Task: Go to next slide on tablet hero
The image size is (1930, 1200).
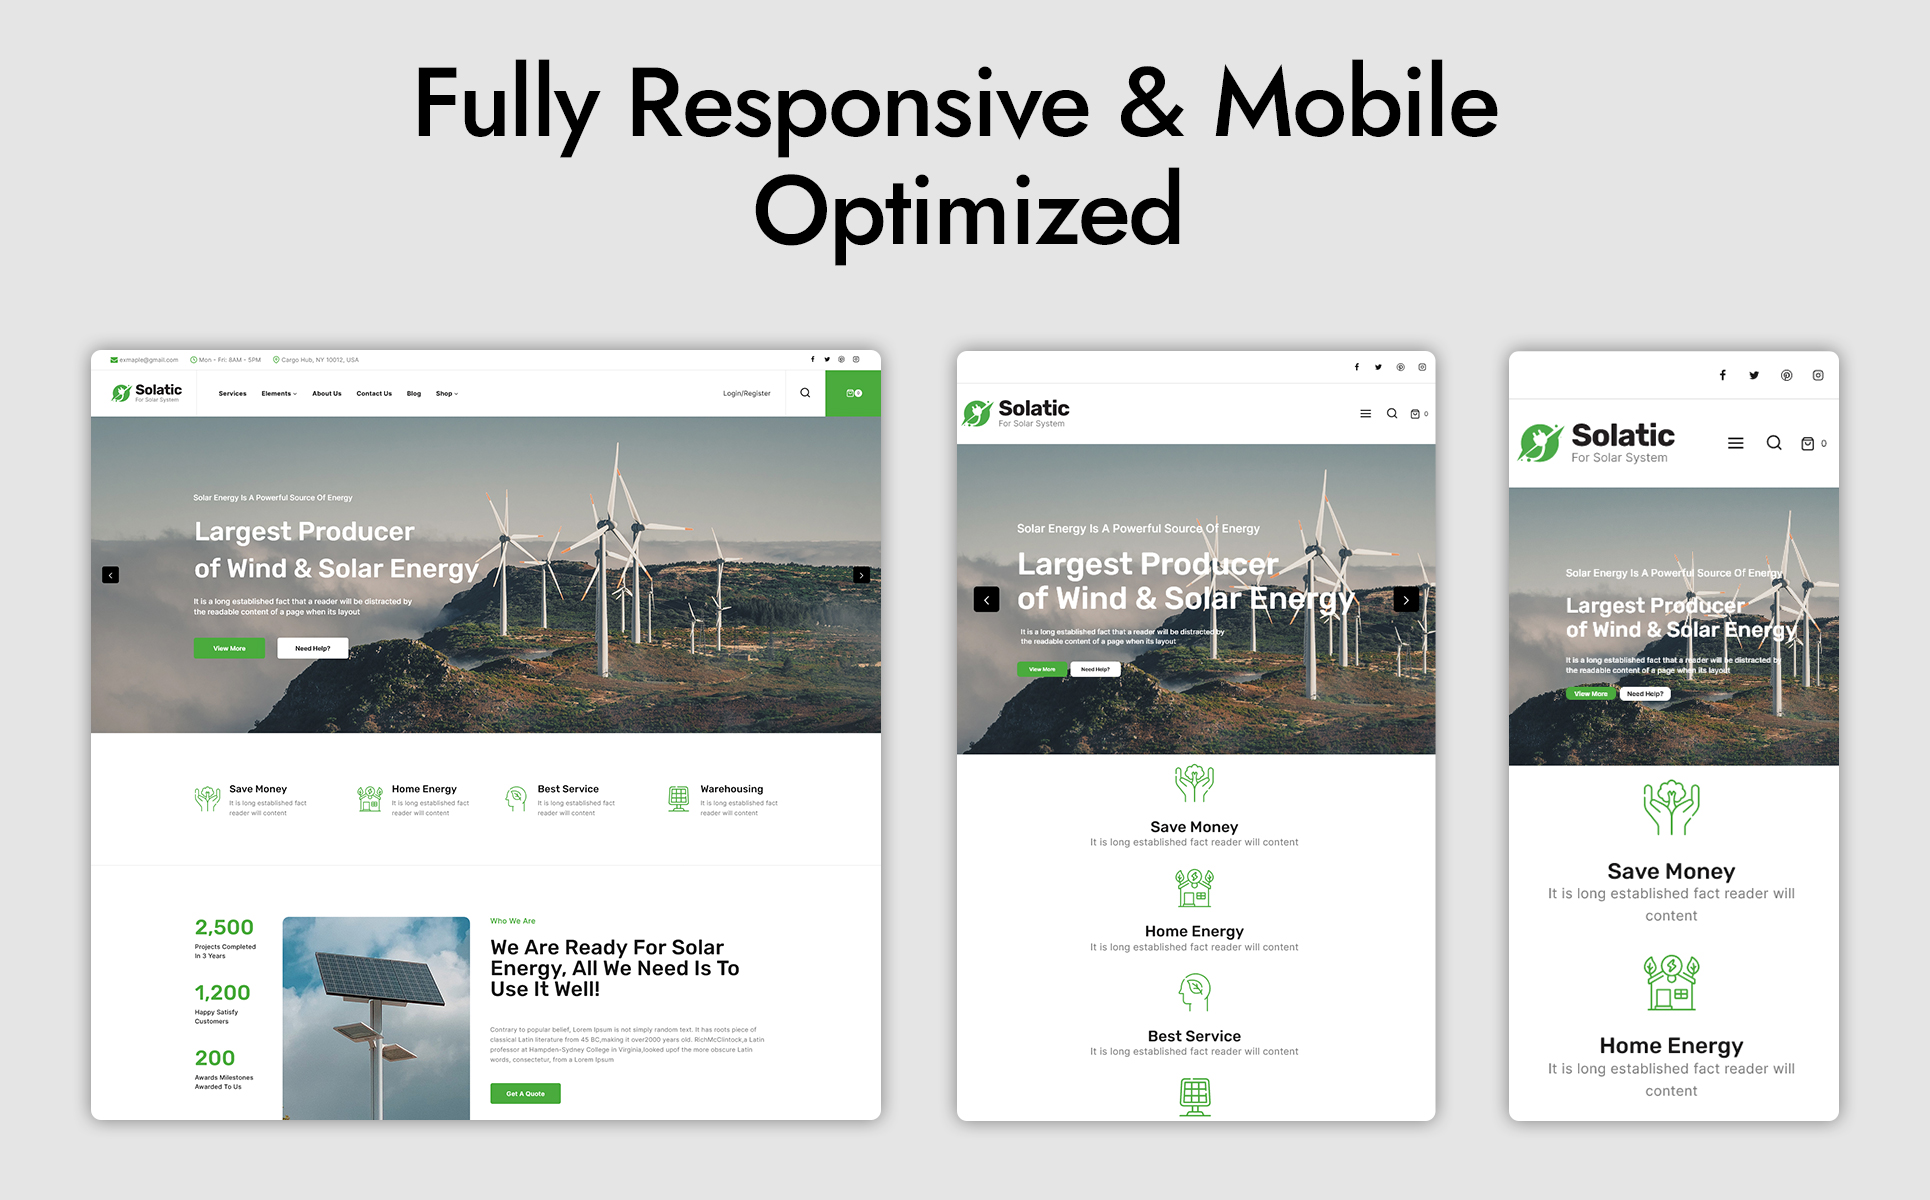Action: 1406,600
